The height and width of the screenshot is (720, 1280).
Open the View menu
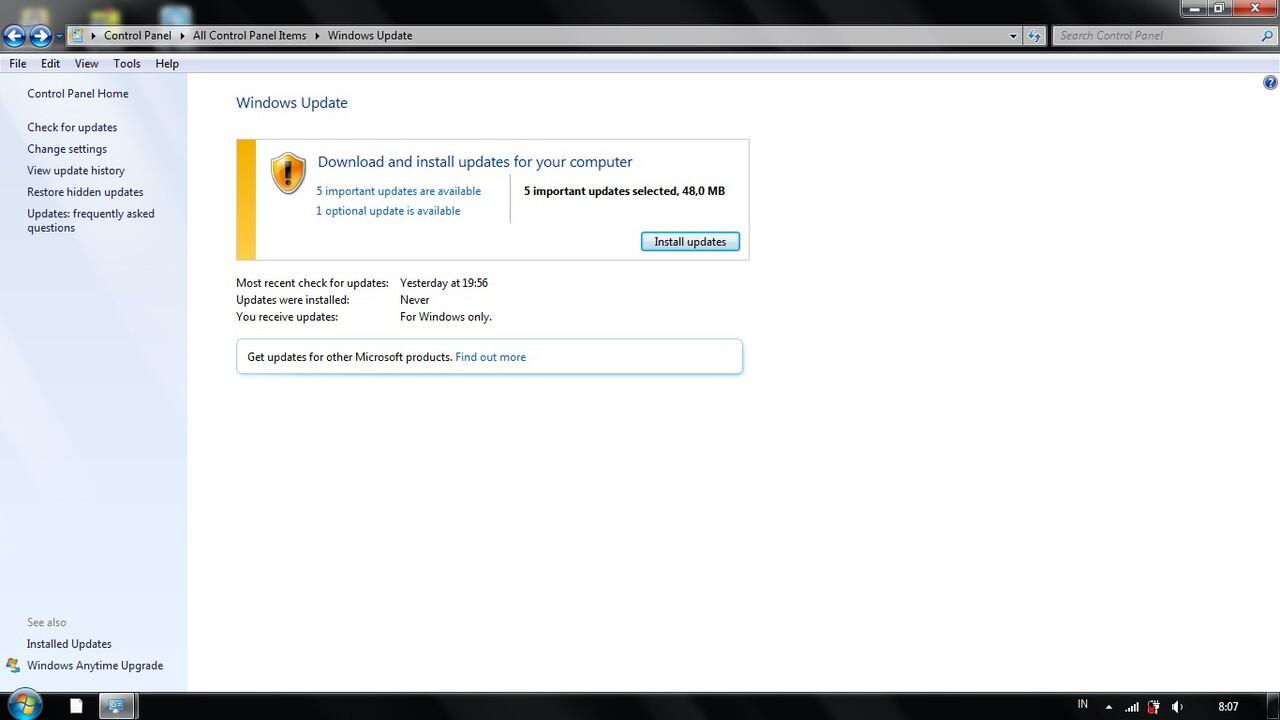(x=86, y=63)
